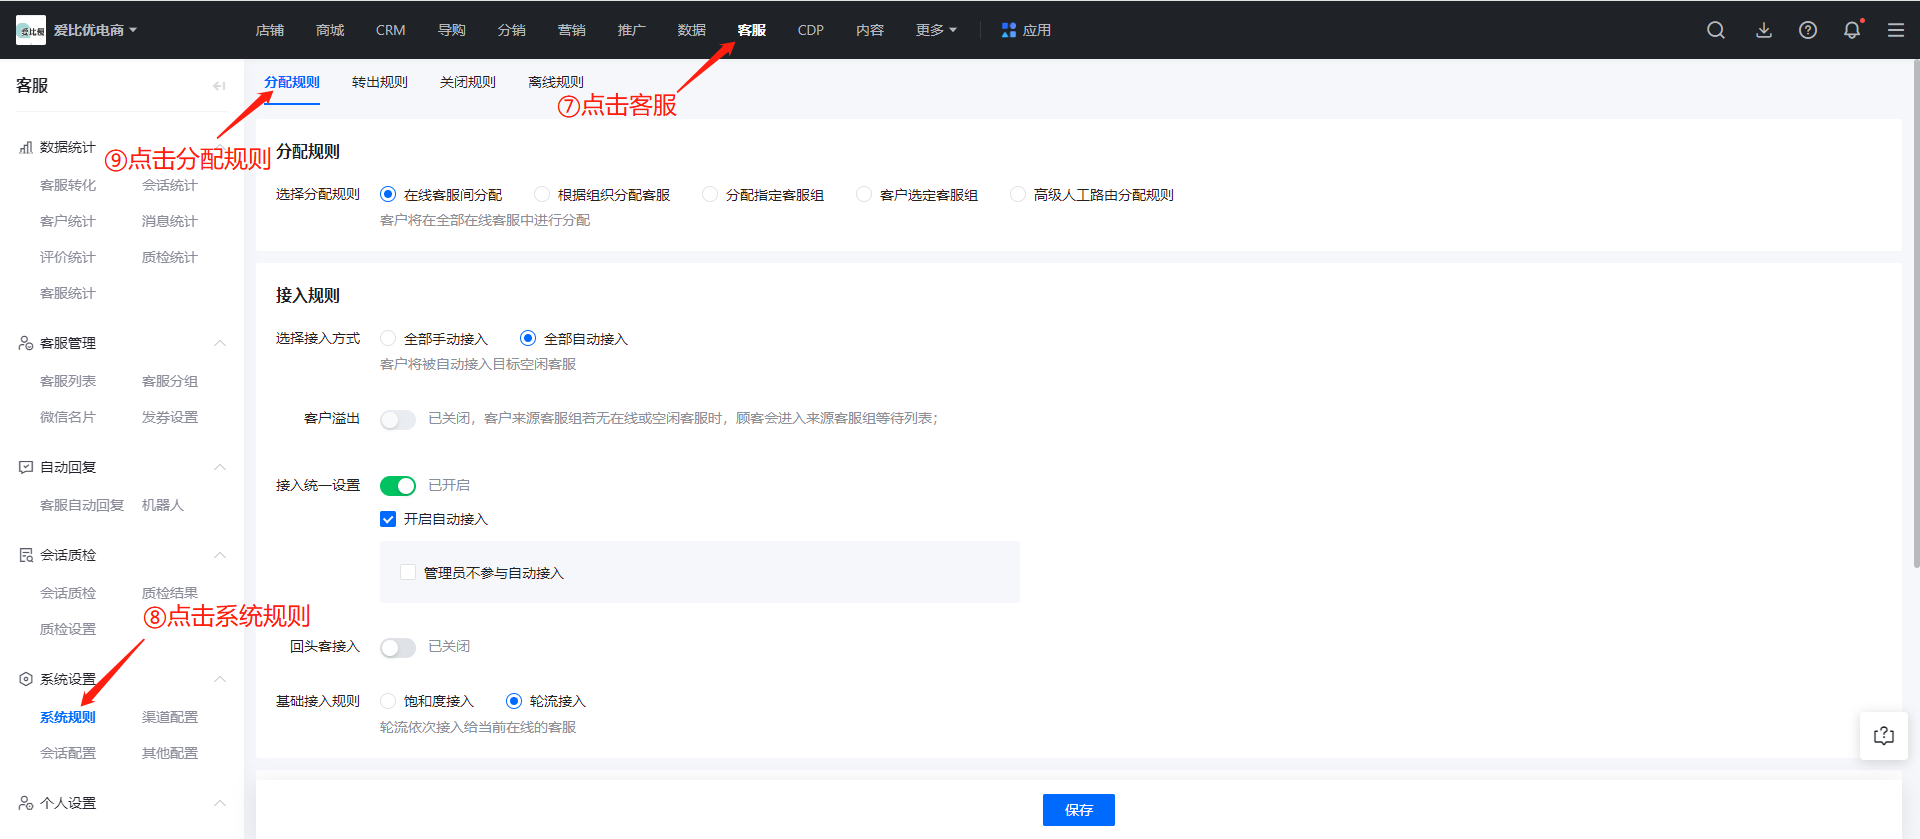Select 高级人工路由分配规则 radio option

coord(1018,194)
